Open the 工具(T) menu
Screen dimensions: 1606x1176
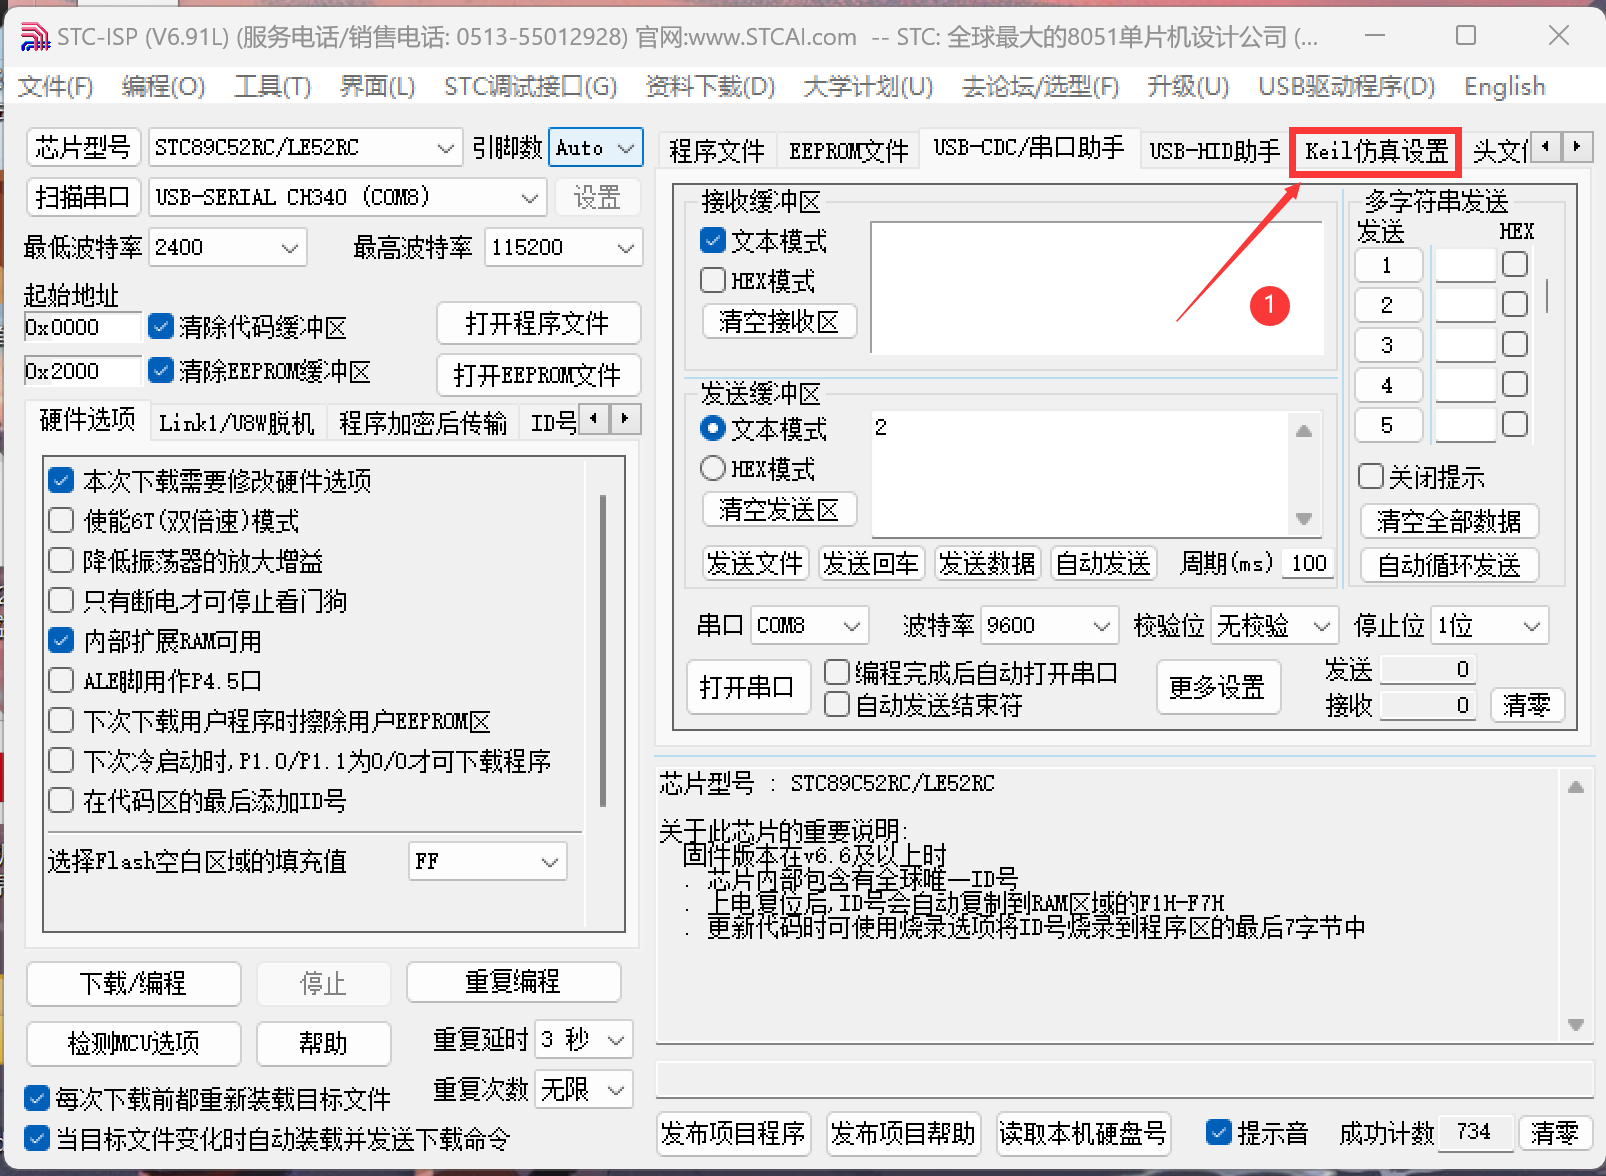[272, 87]
